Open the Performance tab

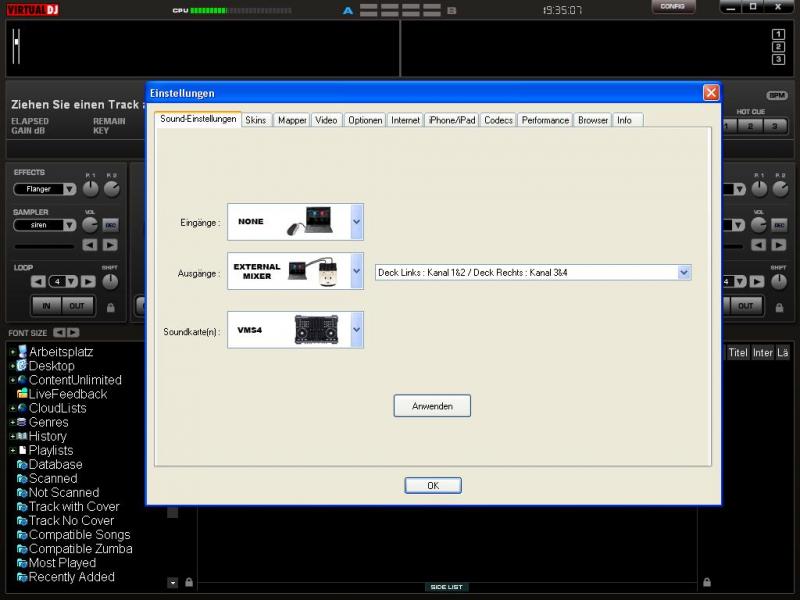coord(545,120)
